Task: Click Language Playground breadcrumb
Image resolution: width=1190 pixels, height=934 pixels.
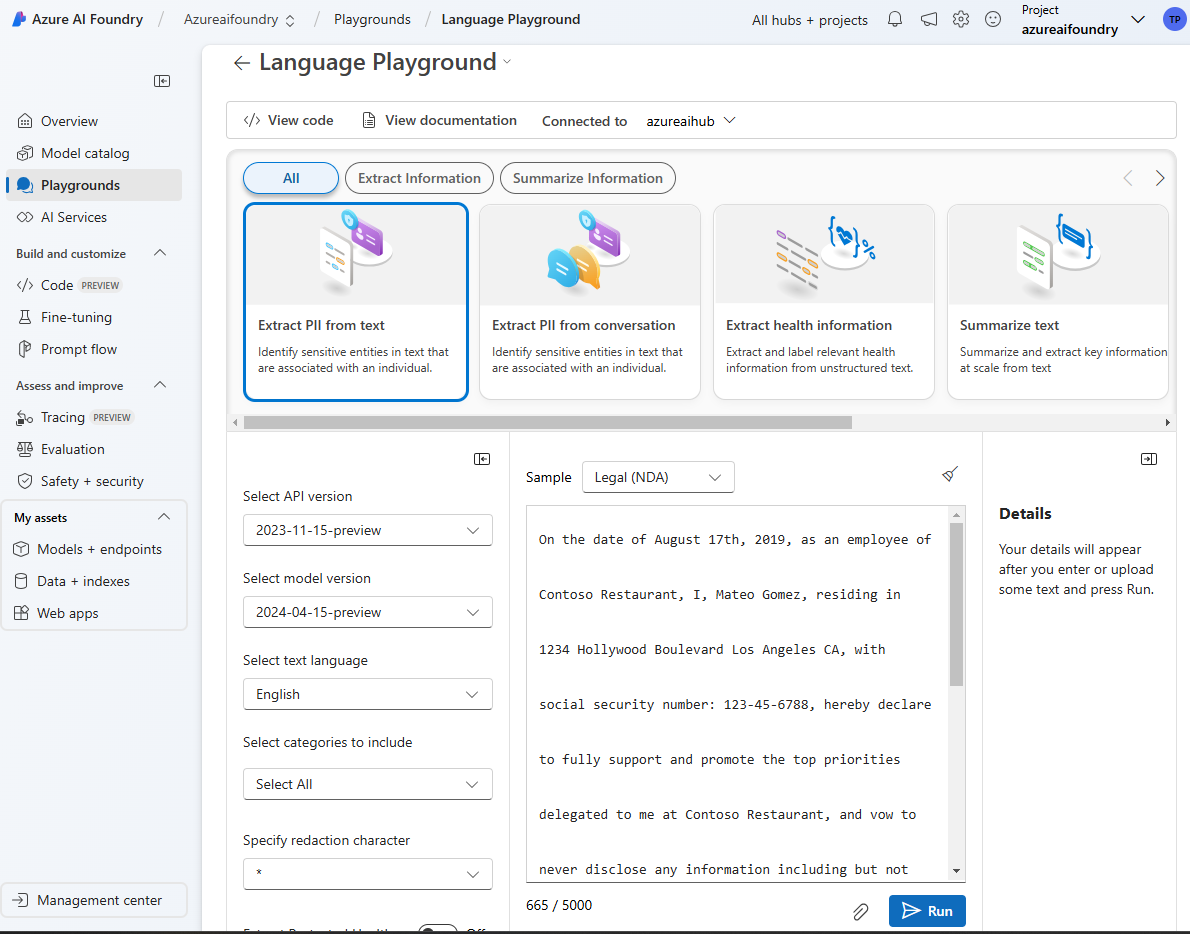Action: pyautogui.click(x=511, y=20)
